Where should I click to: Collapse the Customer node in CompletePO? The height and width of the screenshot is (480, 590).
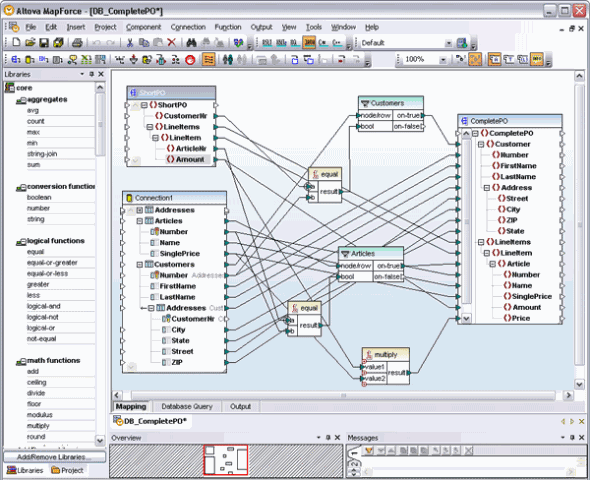(x=481, y=144)
